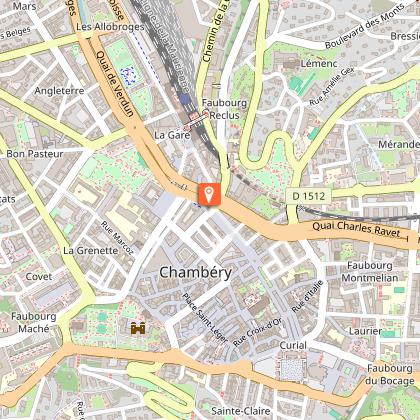Click the Les Allobroges label

click(110, 27)
